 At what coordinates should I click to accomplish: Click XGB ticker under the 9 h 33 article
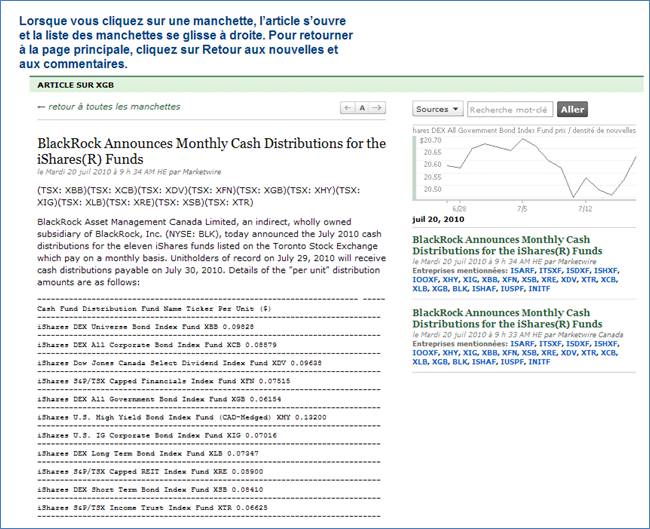pos(440,362)
